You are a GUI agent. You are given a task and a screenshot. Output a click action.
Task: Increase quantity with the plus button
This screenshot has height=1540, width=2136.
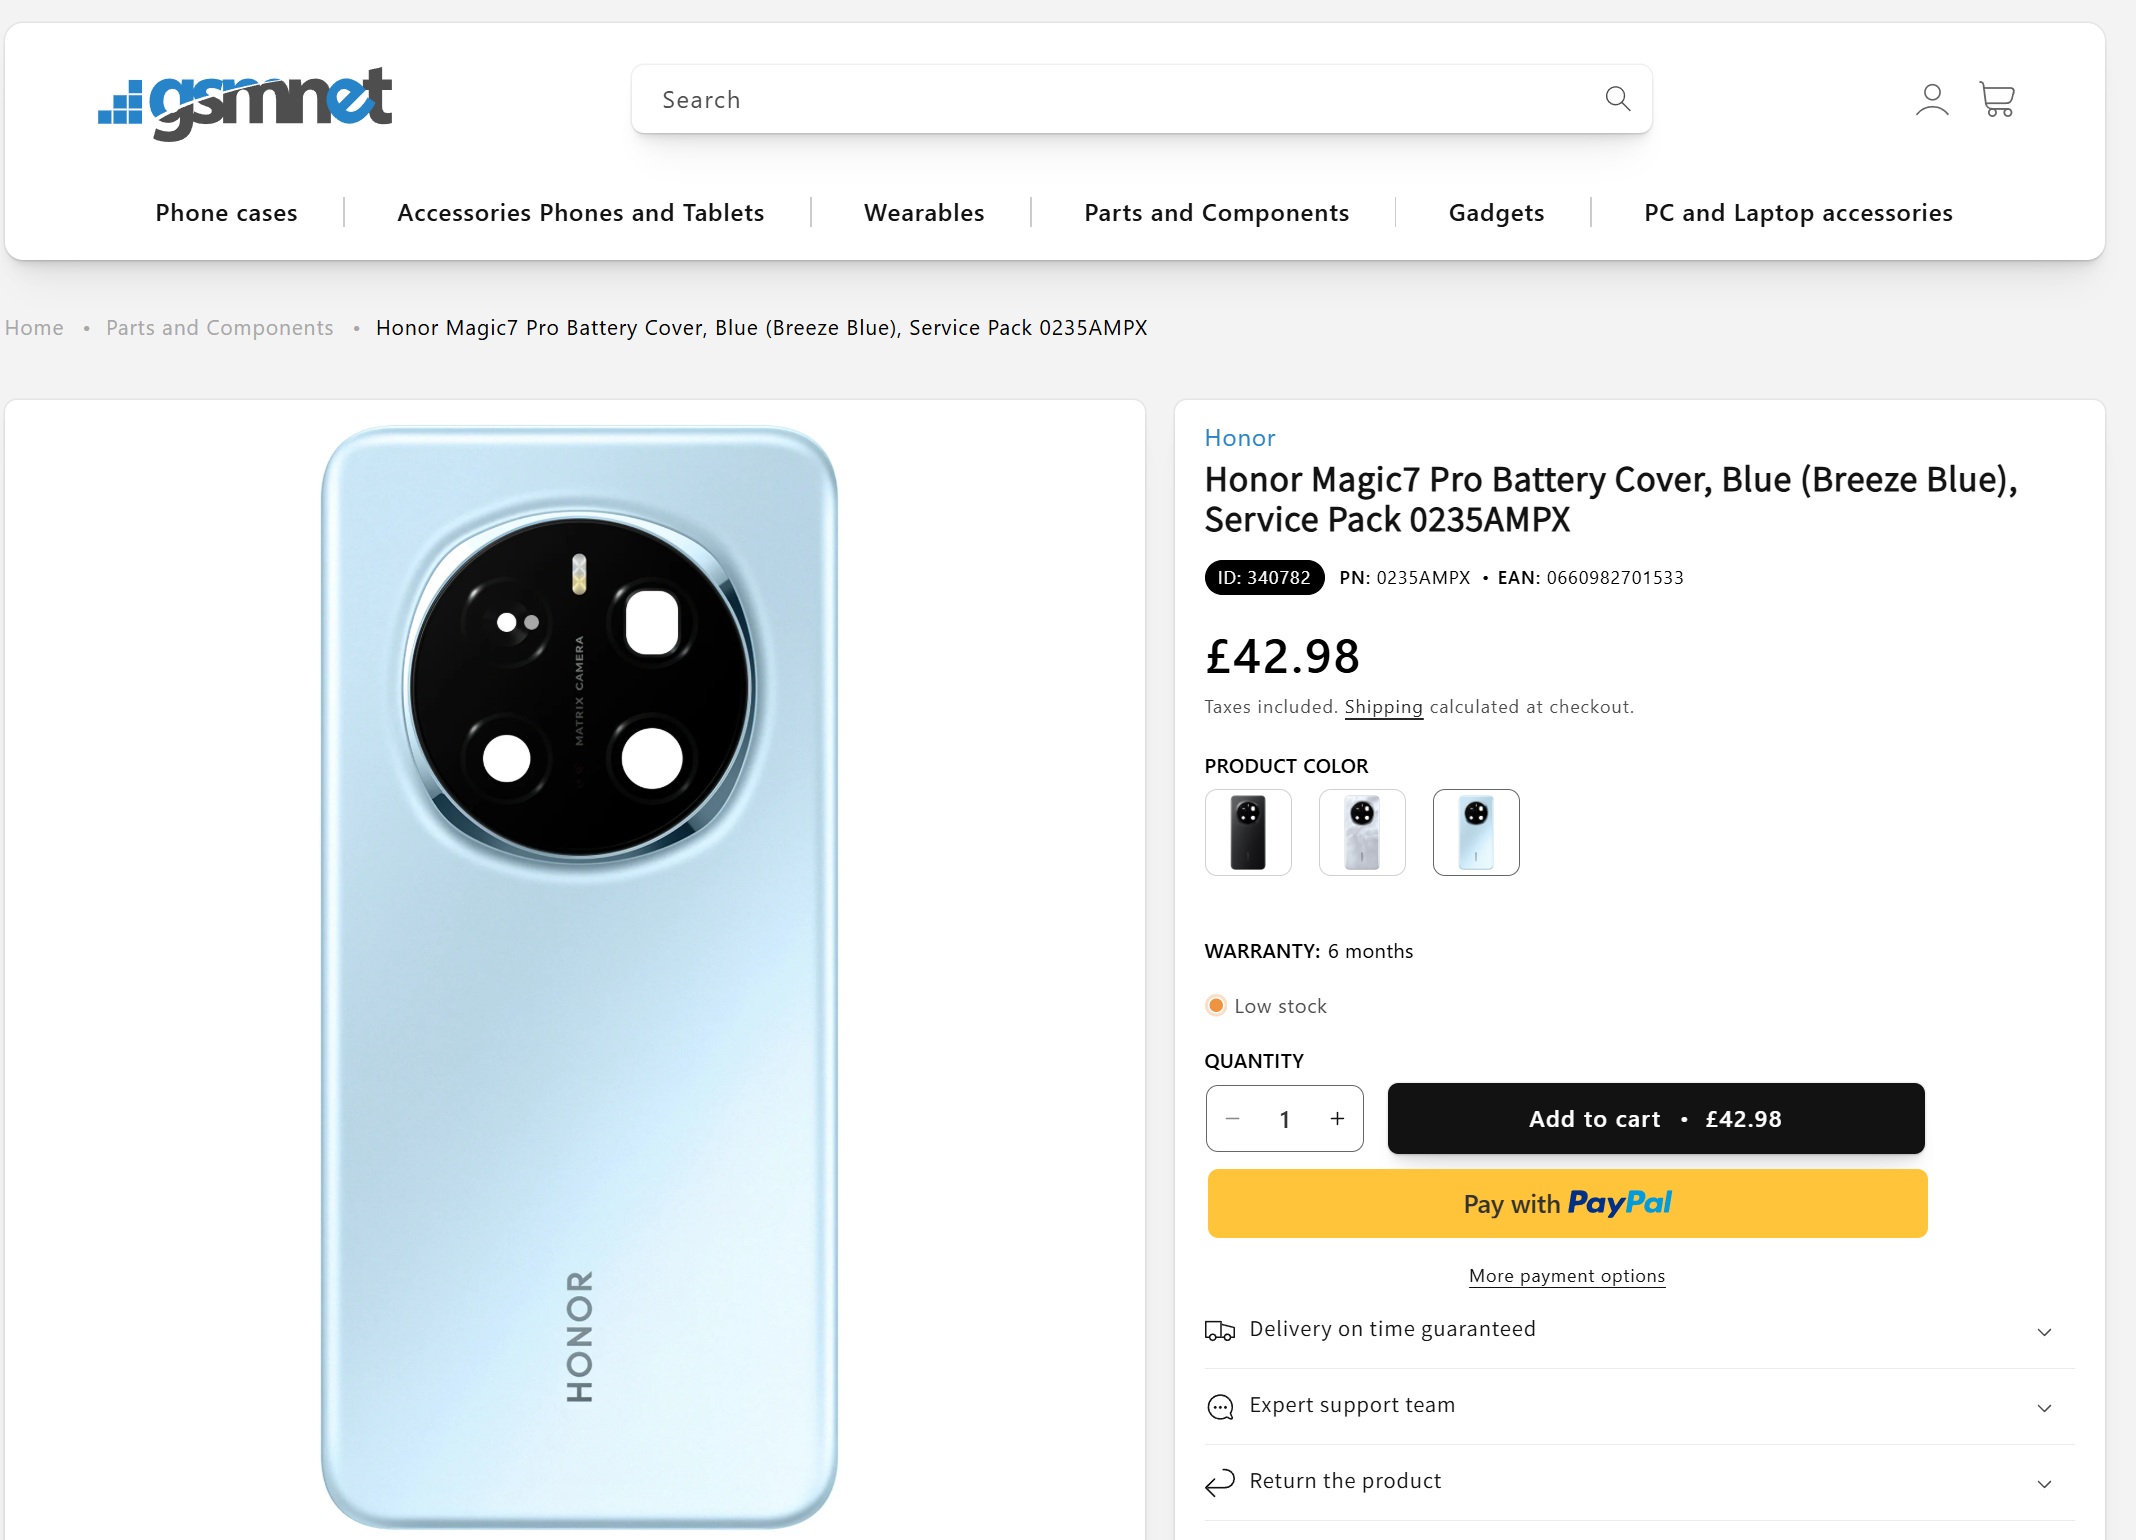[x=1337, y=1119]
